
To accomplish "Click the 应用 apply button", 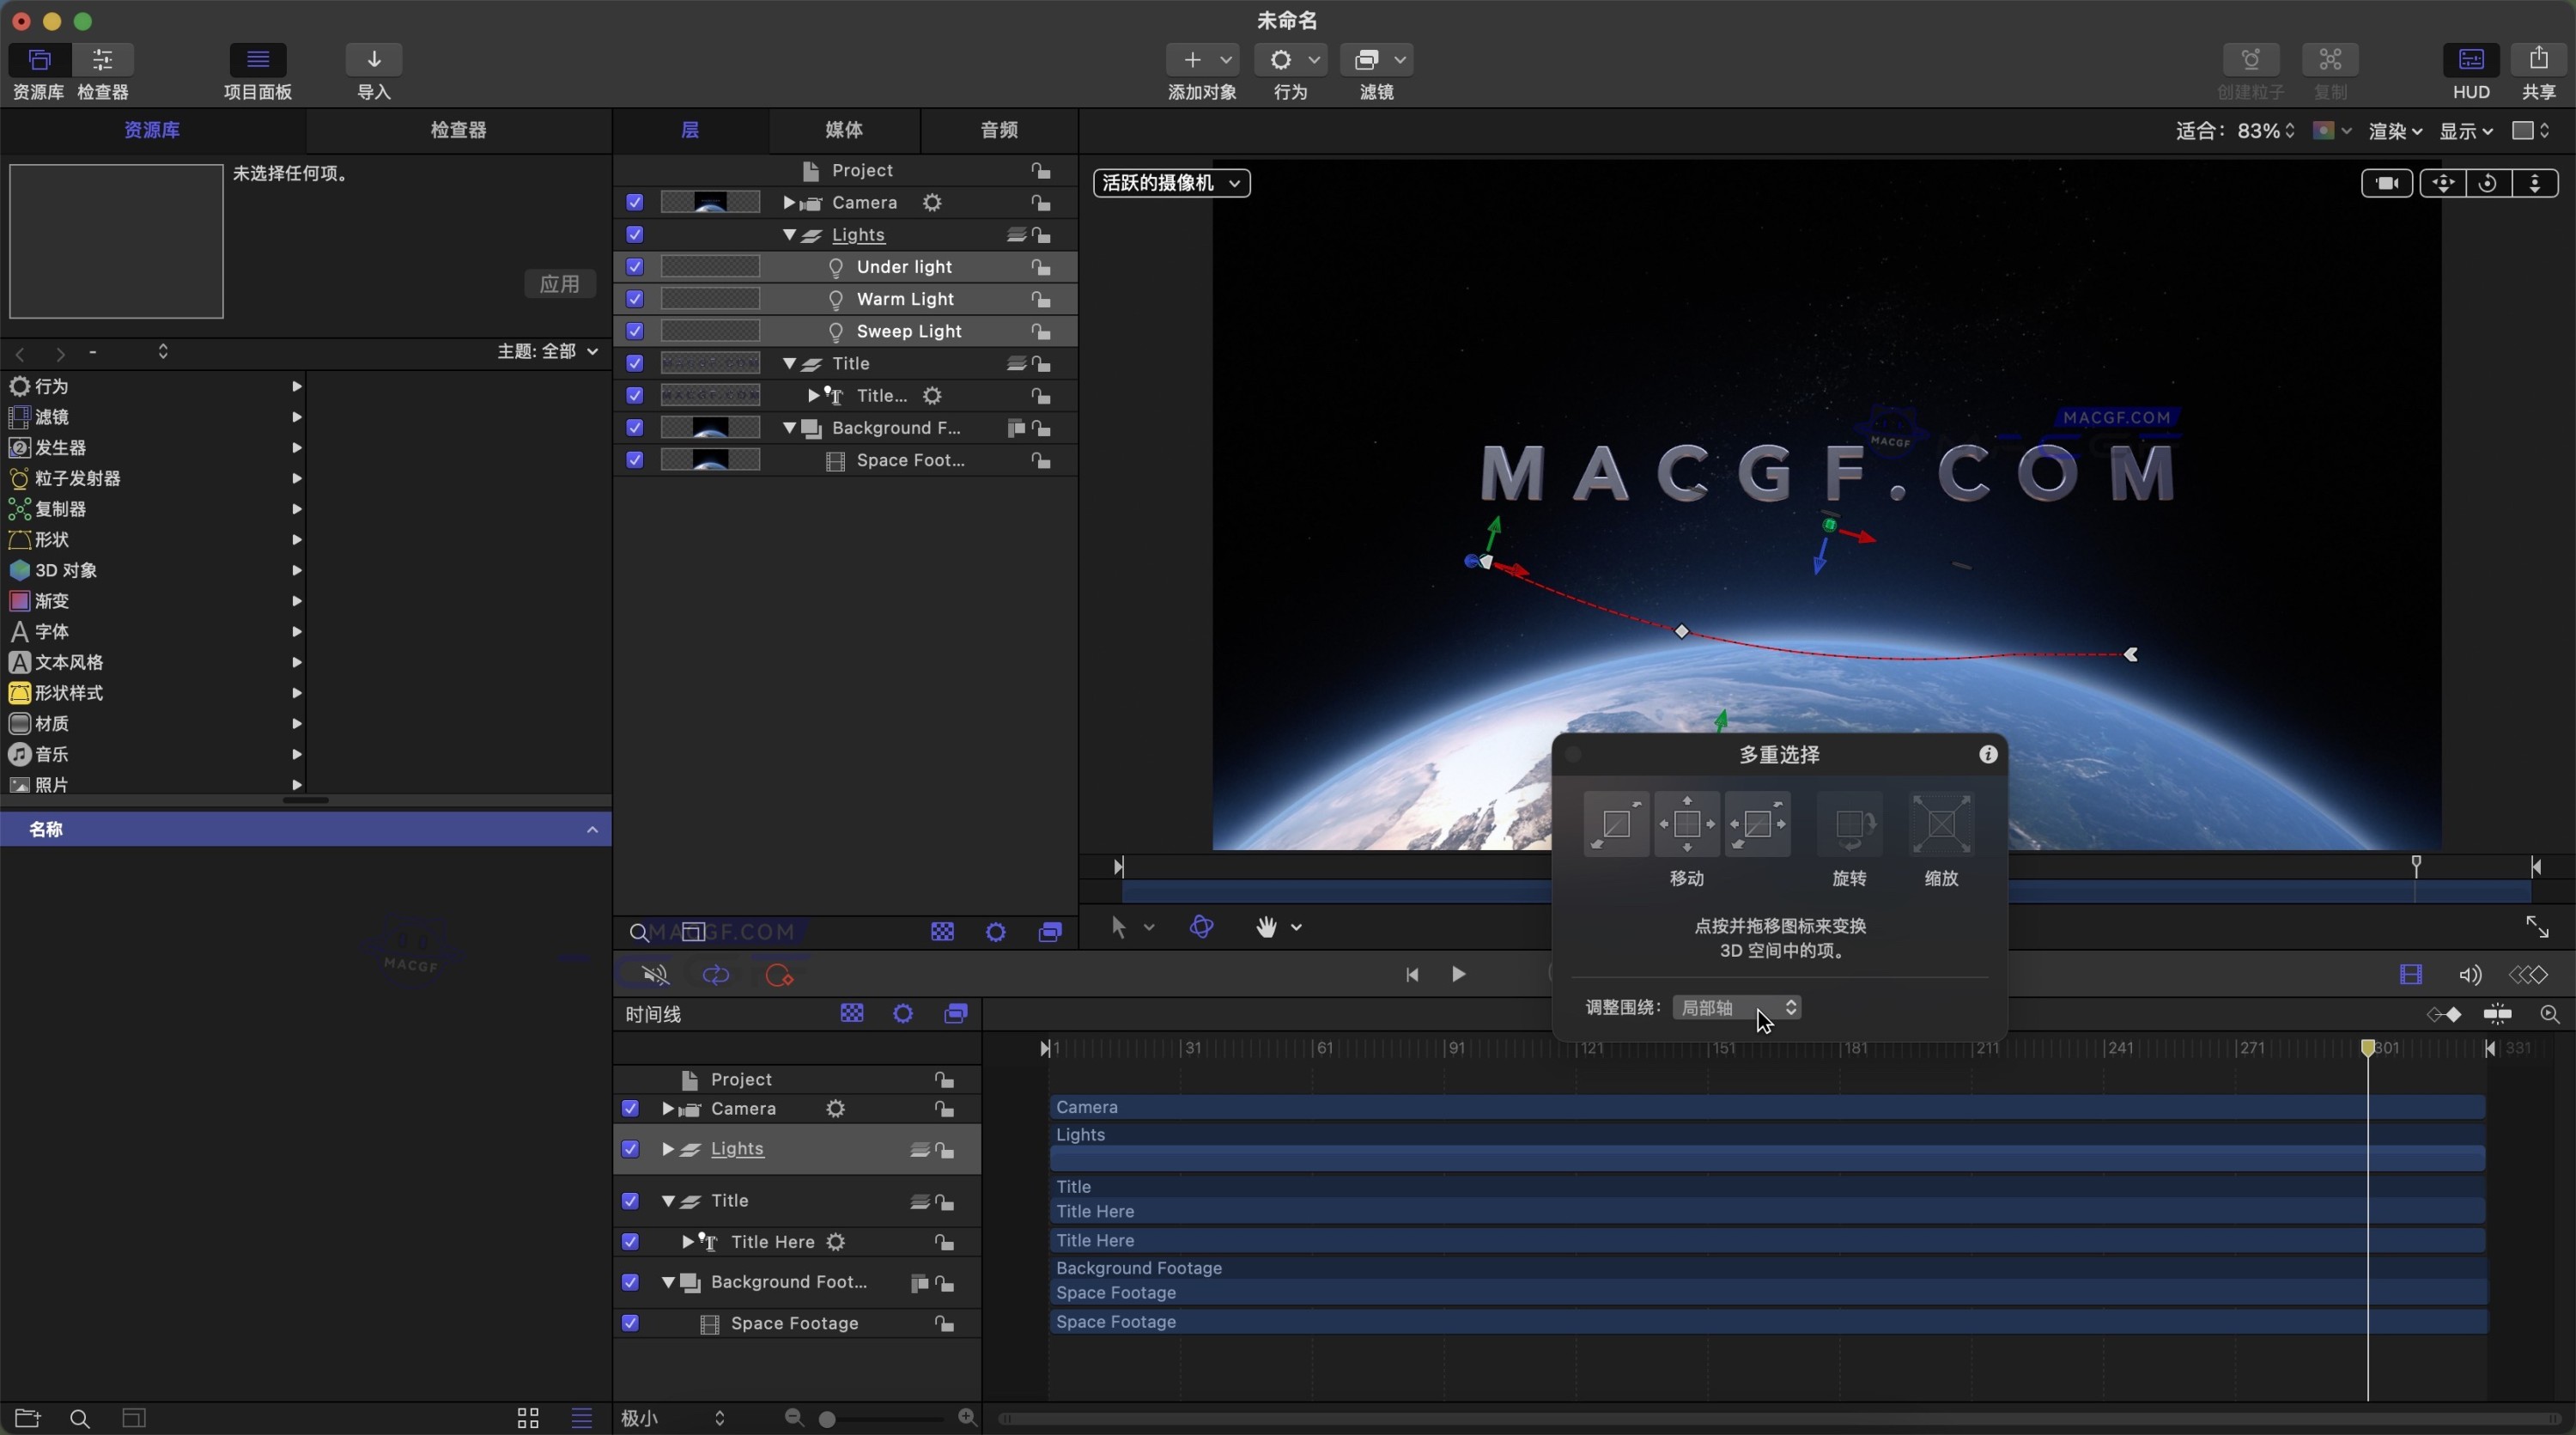I will [559, 284].
